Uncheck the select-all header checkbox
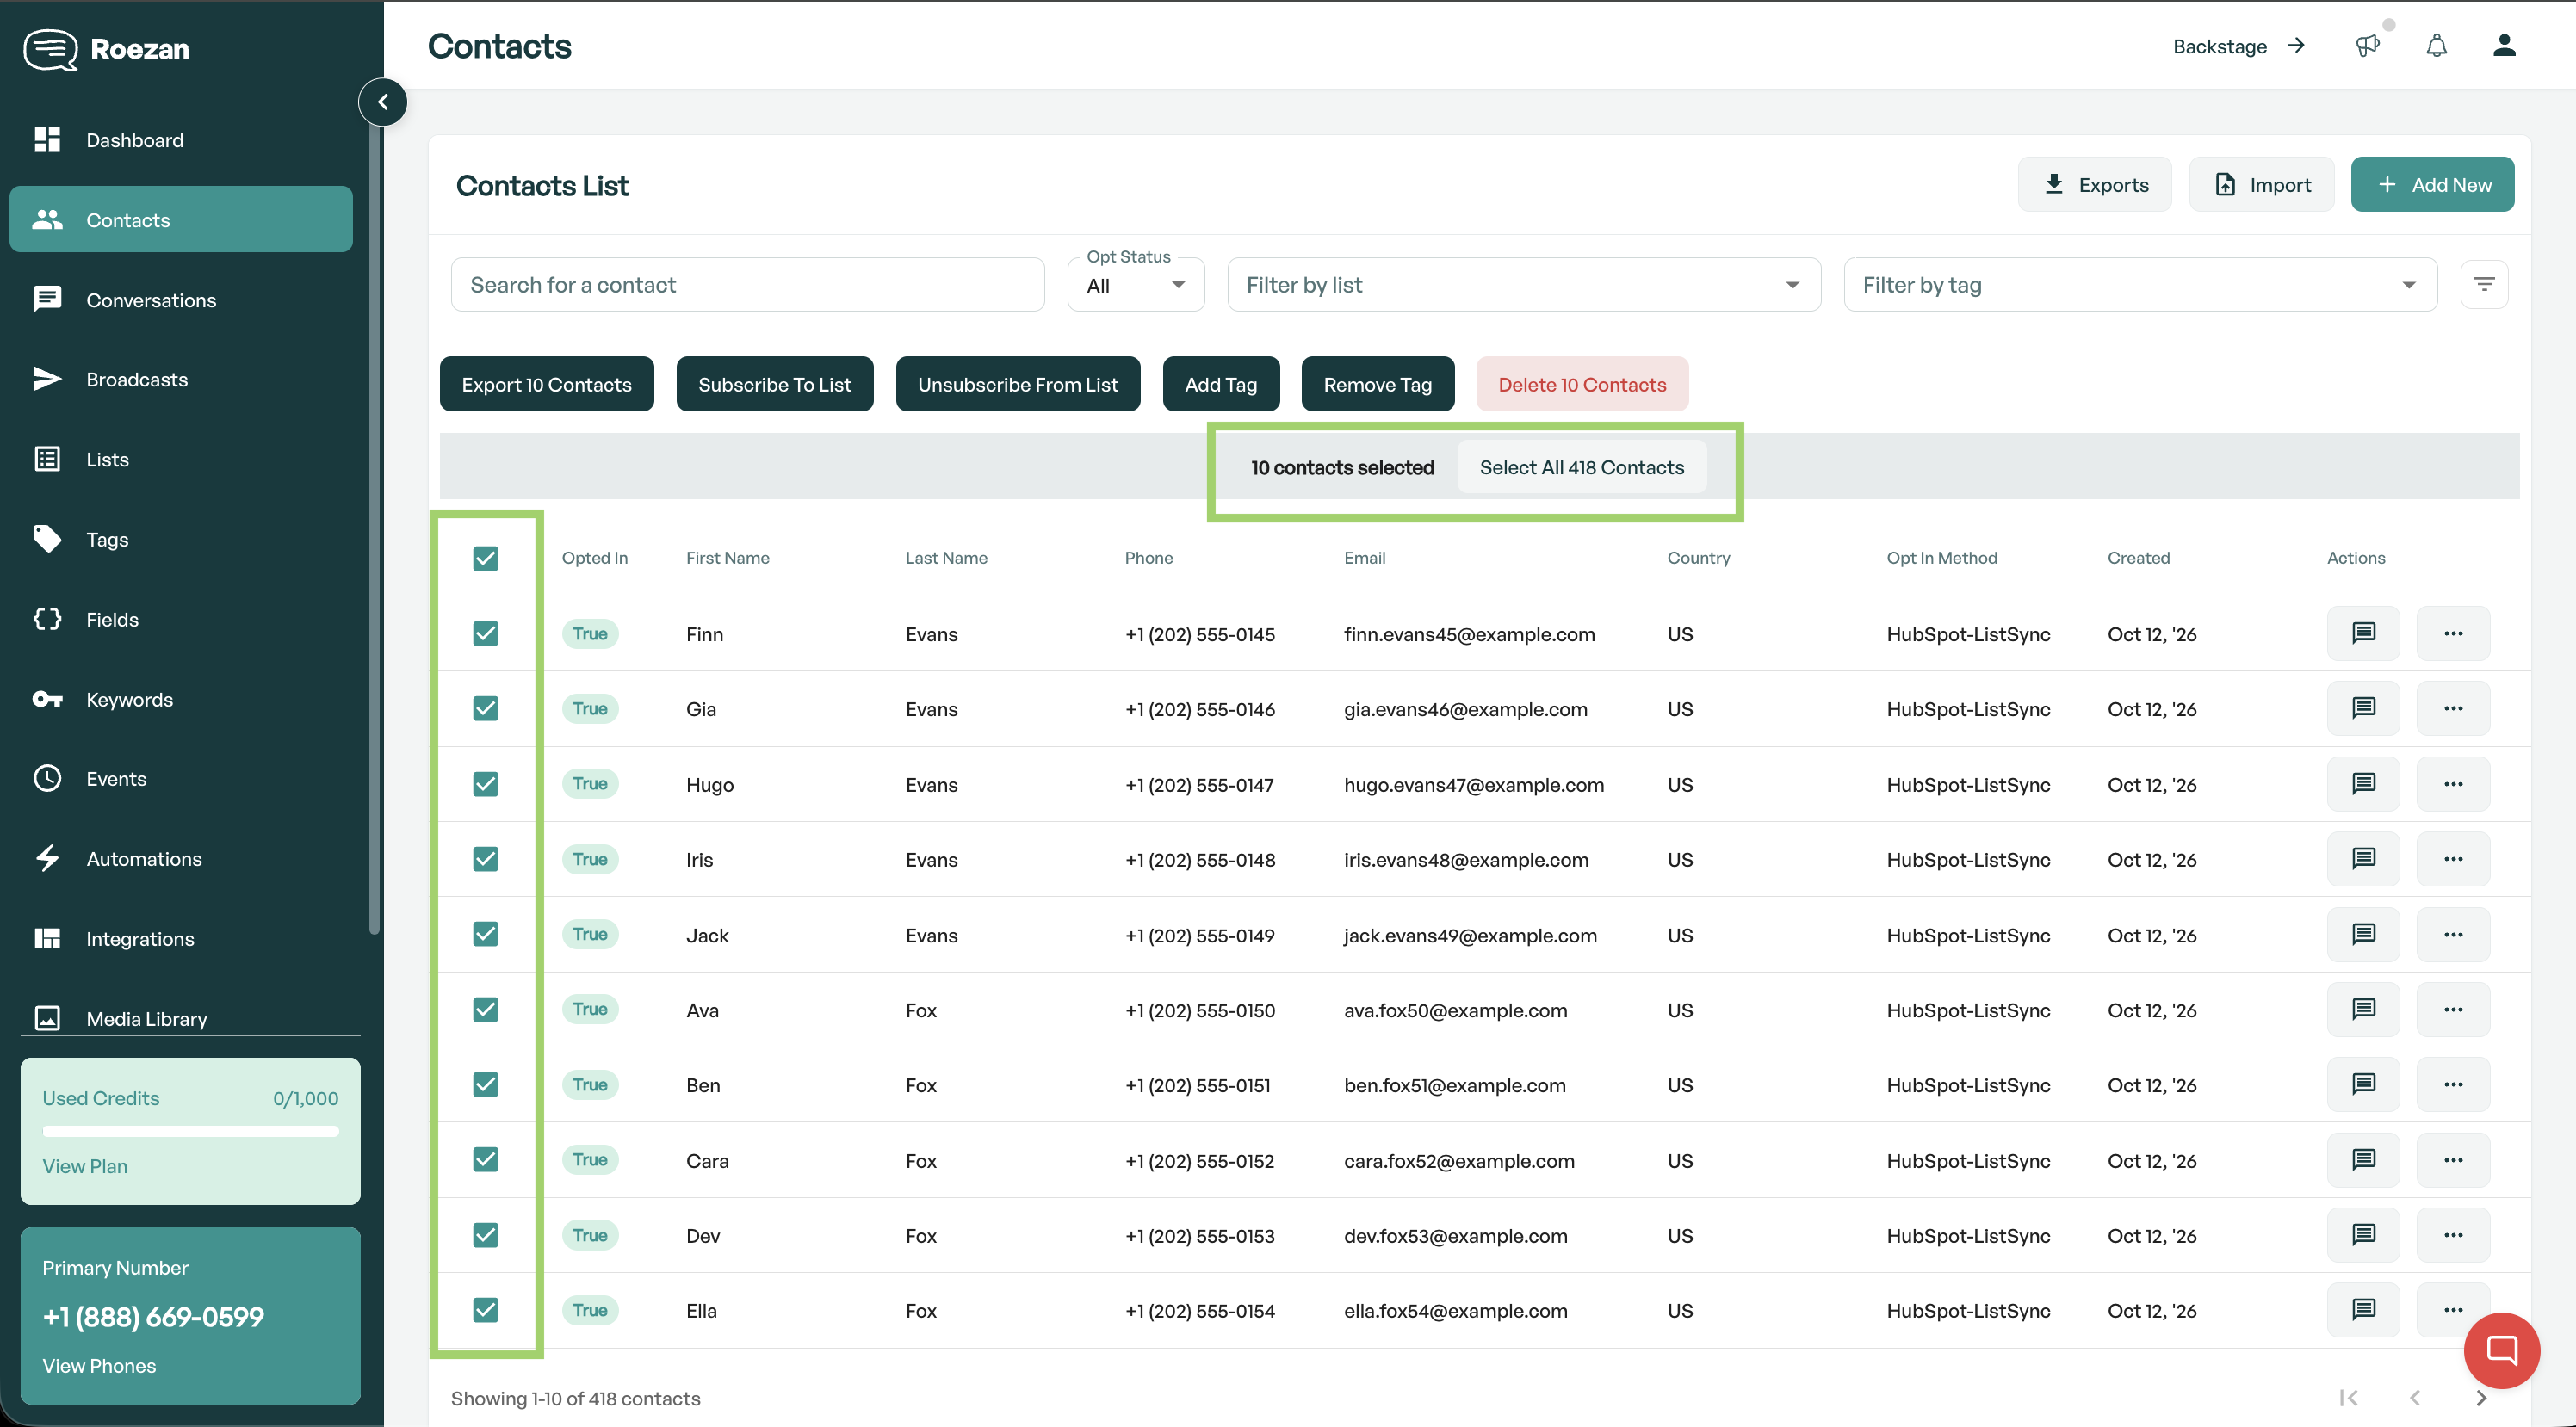 click(486, 558)
